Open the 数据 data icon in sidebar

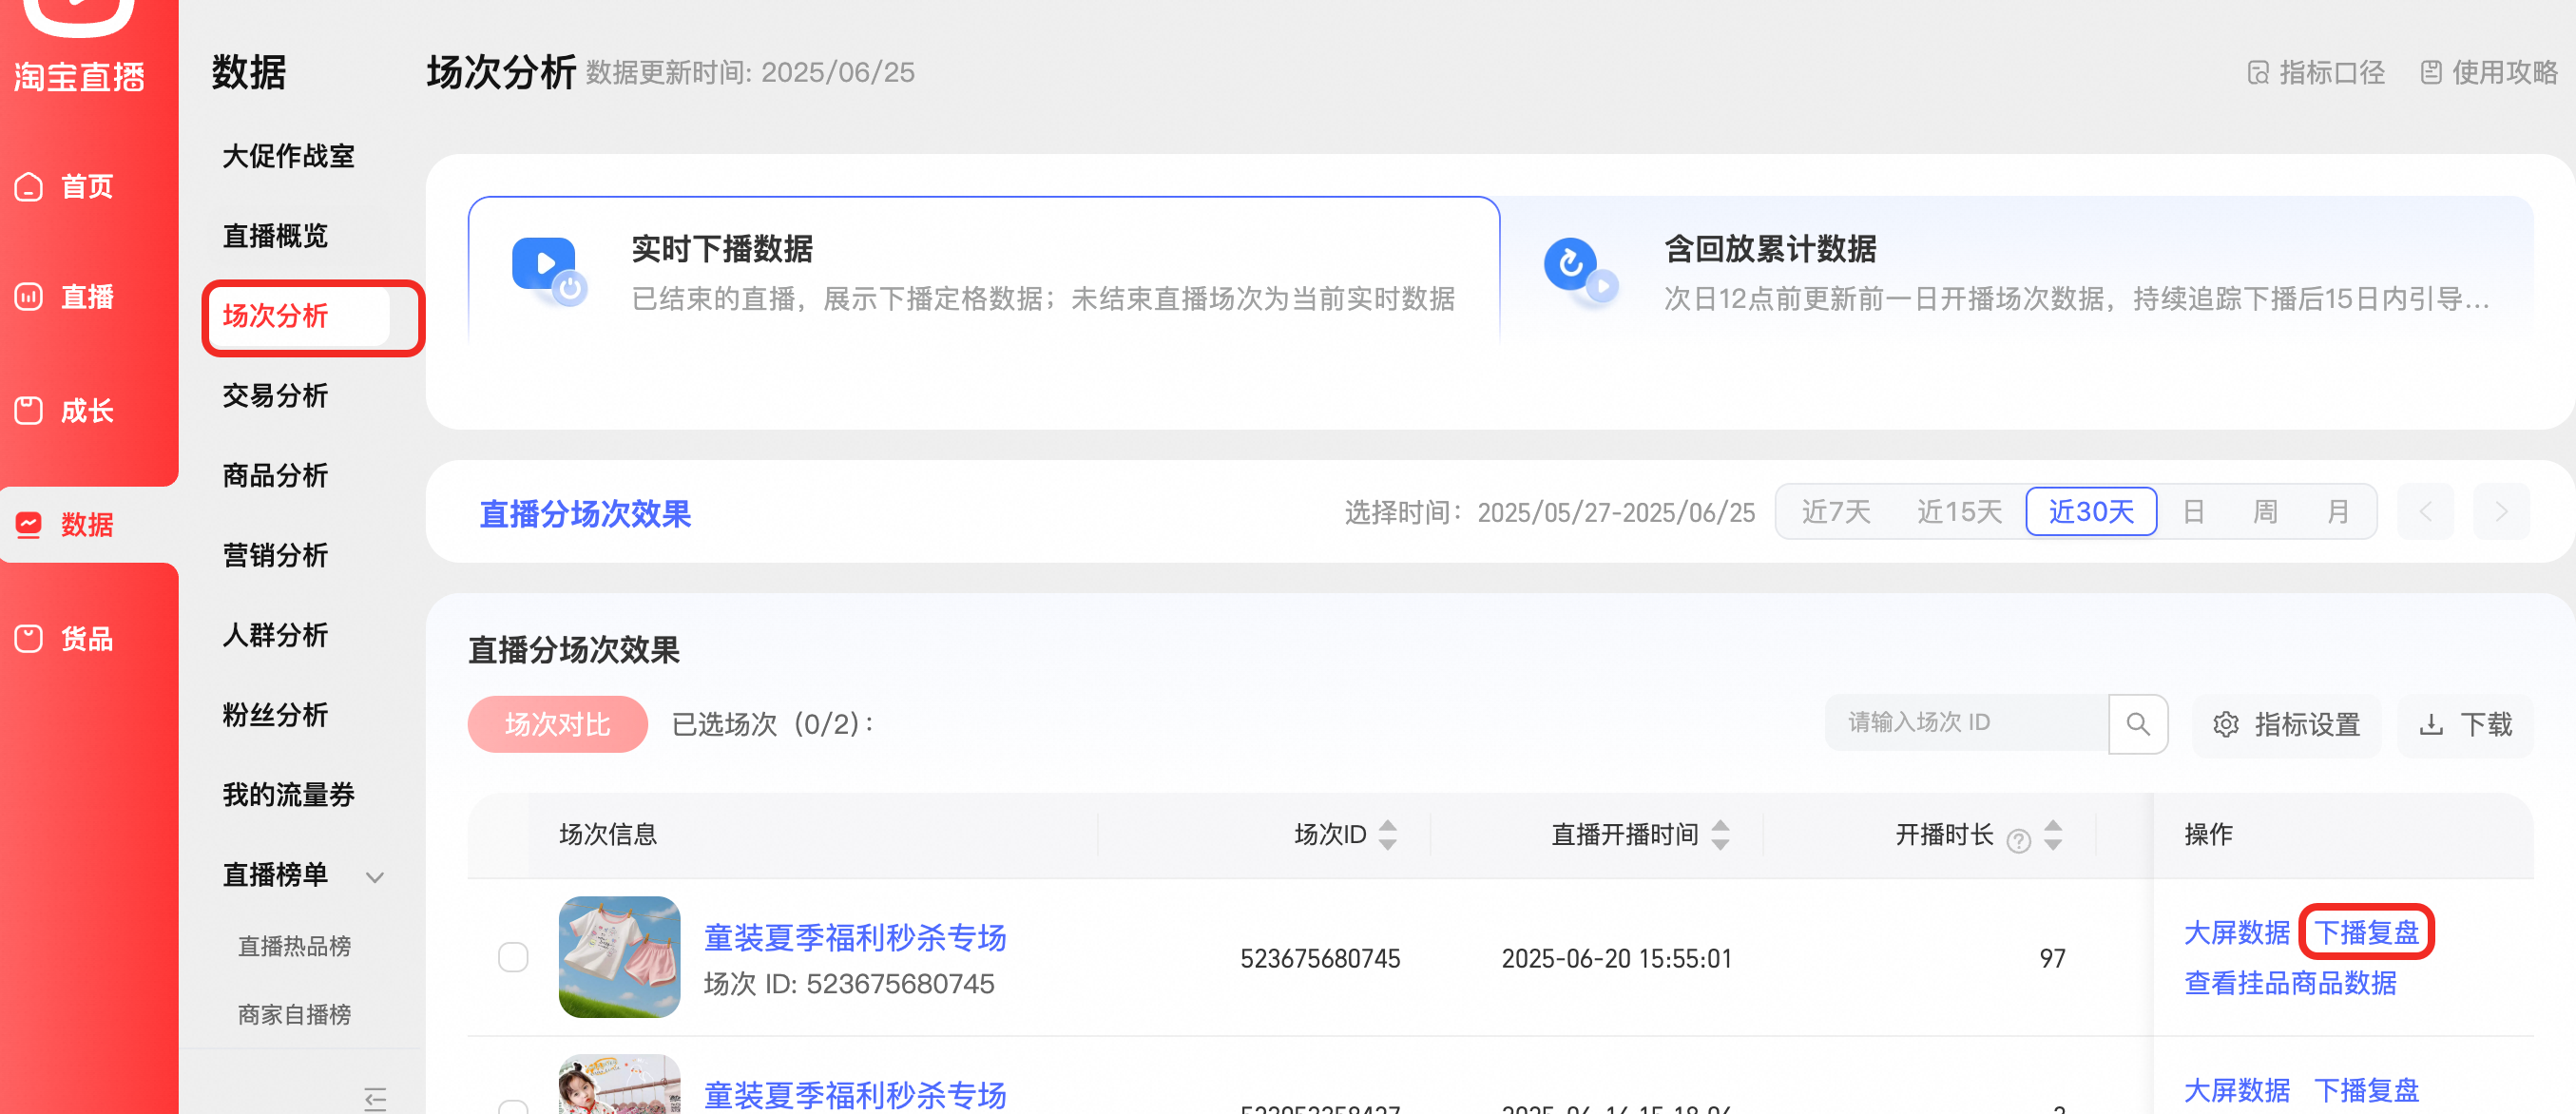pyautogui.click(x=29, y=524)
